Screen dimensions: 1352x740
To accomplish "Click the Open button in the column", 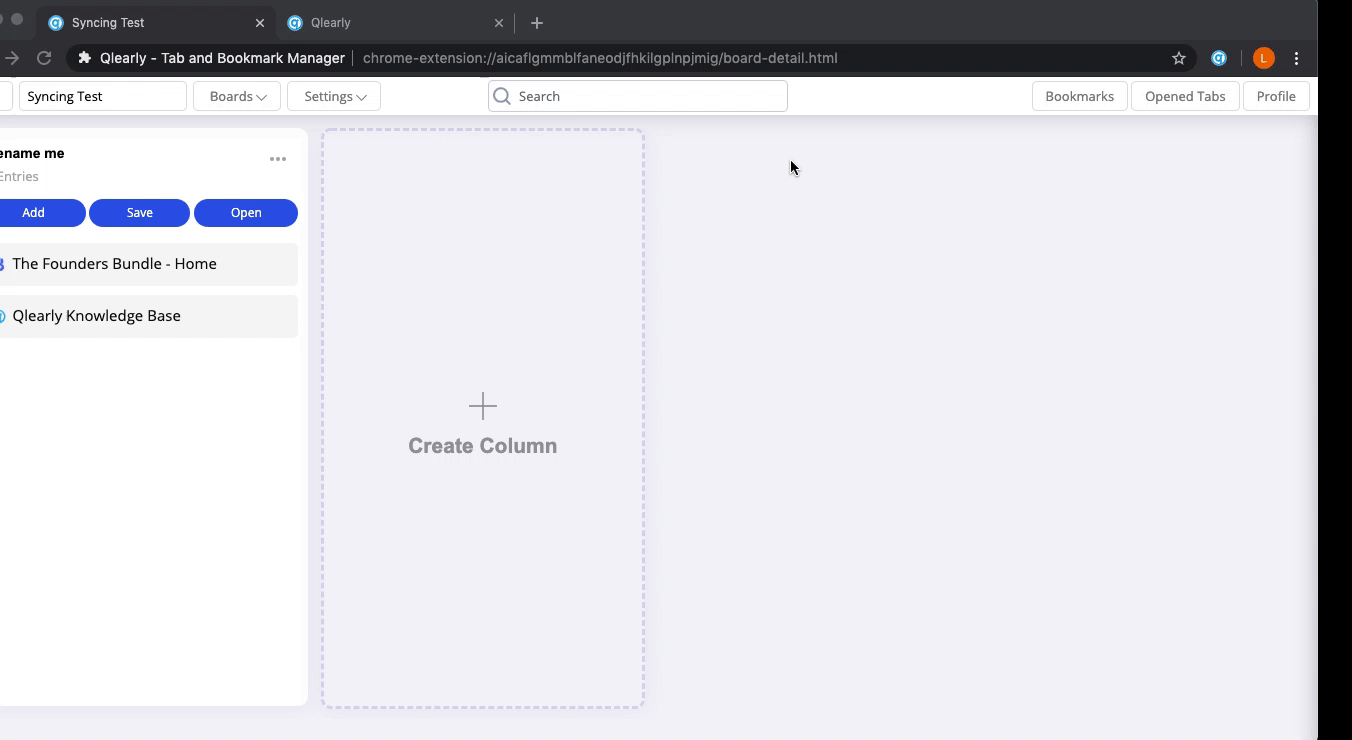I will point(246,213).
